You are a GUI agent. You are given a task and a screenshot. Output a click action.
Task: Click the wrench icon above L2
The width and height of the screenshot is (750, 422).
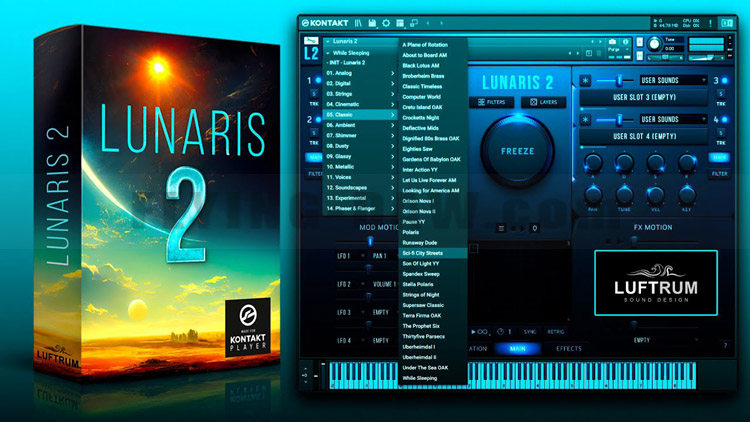[311, 41]
